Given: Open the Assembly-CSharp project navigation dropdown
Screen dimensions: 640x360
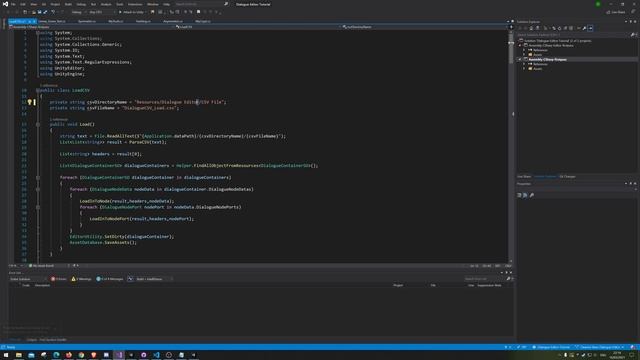Looking at the screenshot, I should click(x=92, y=27).
